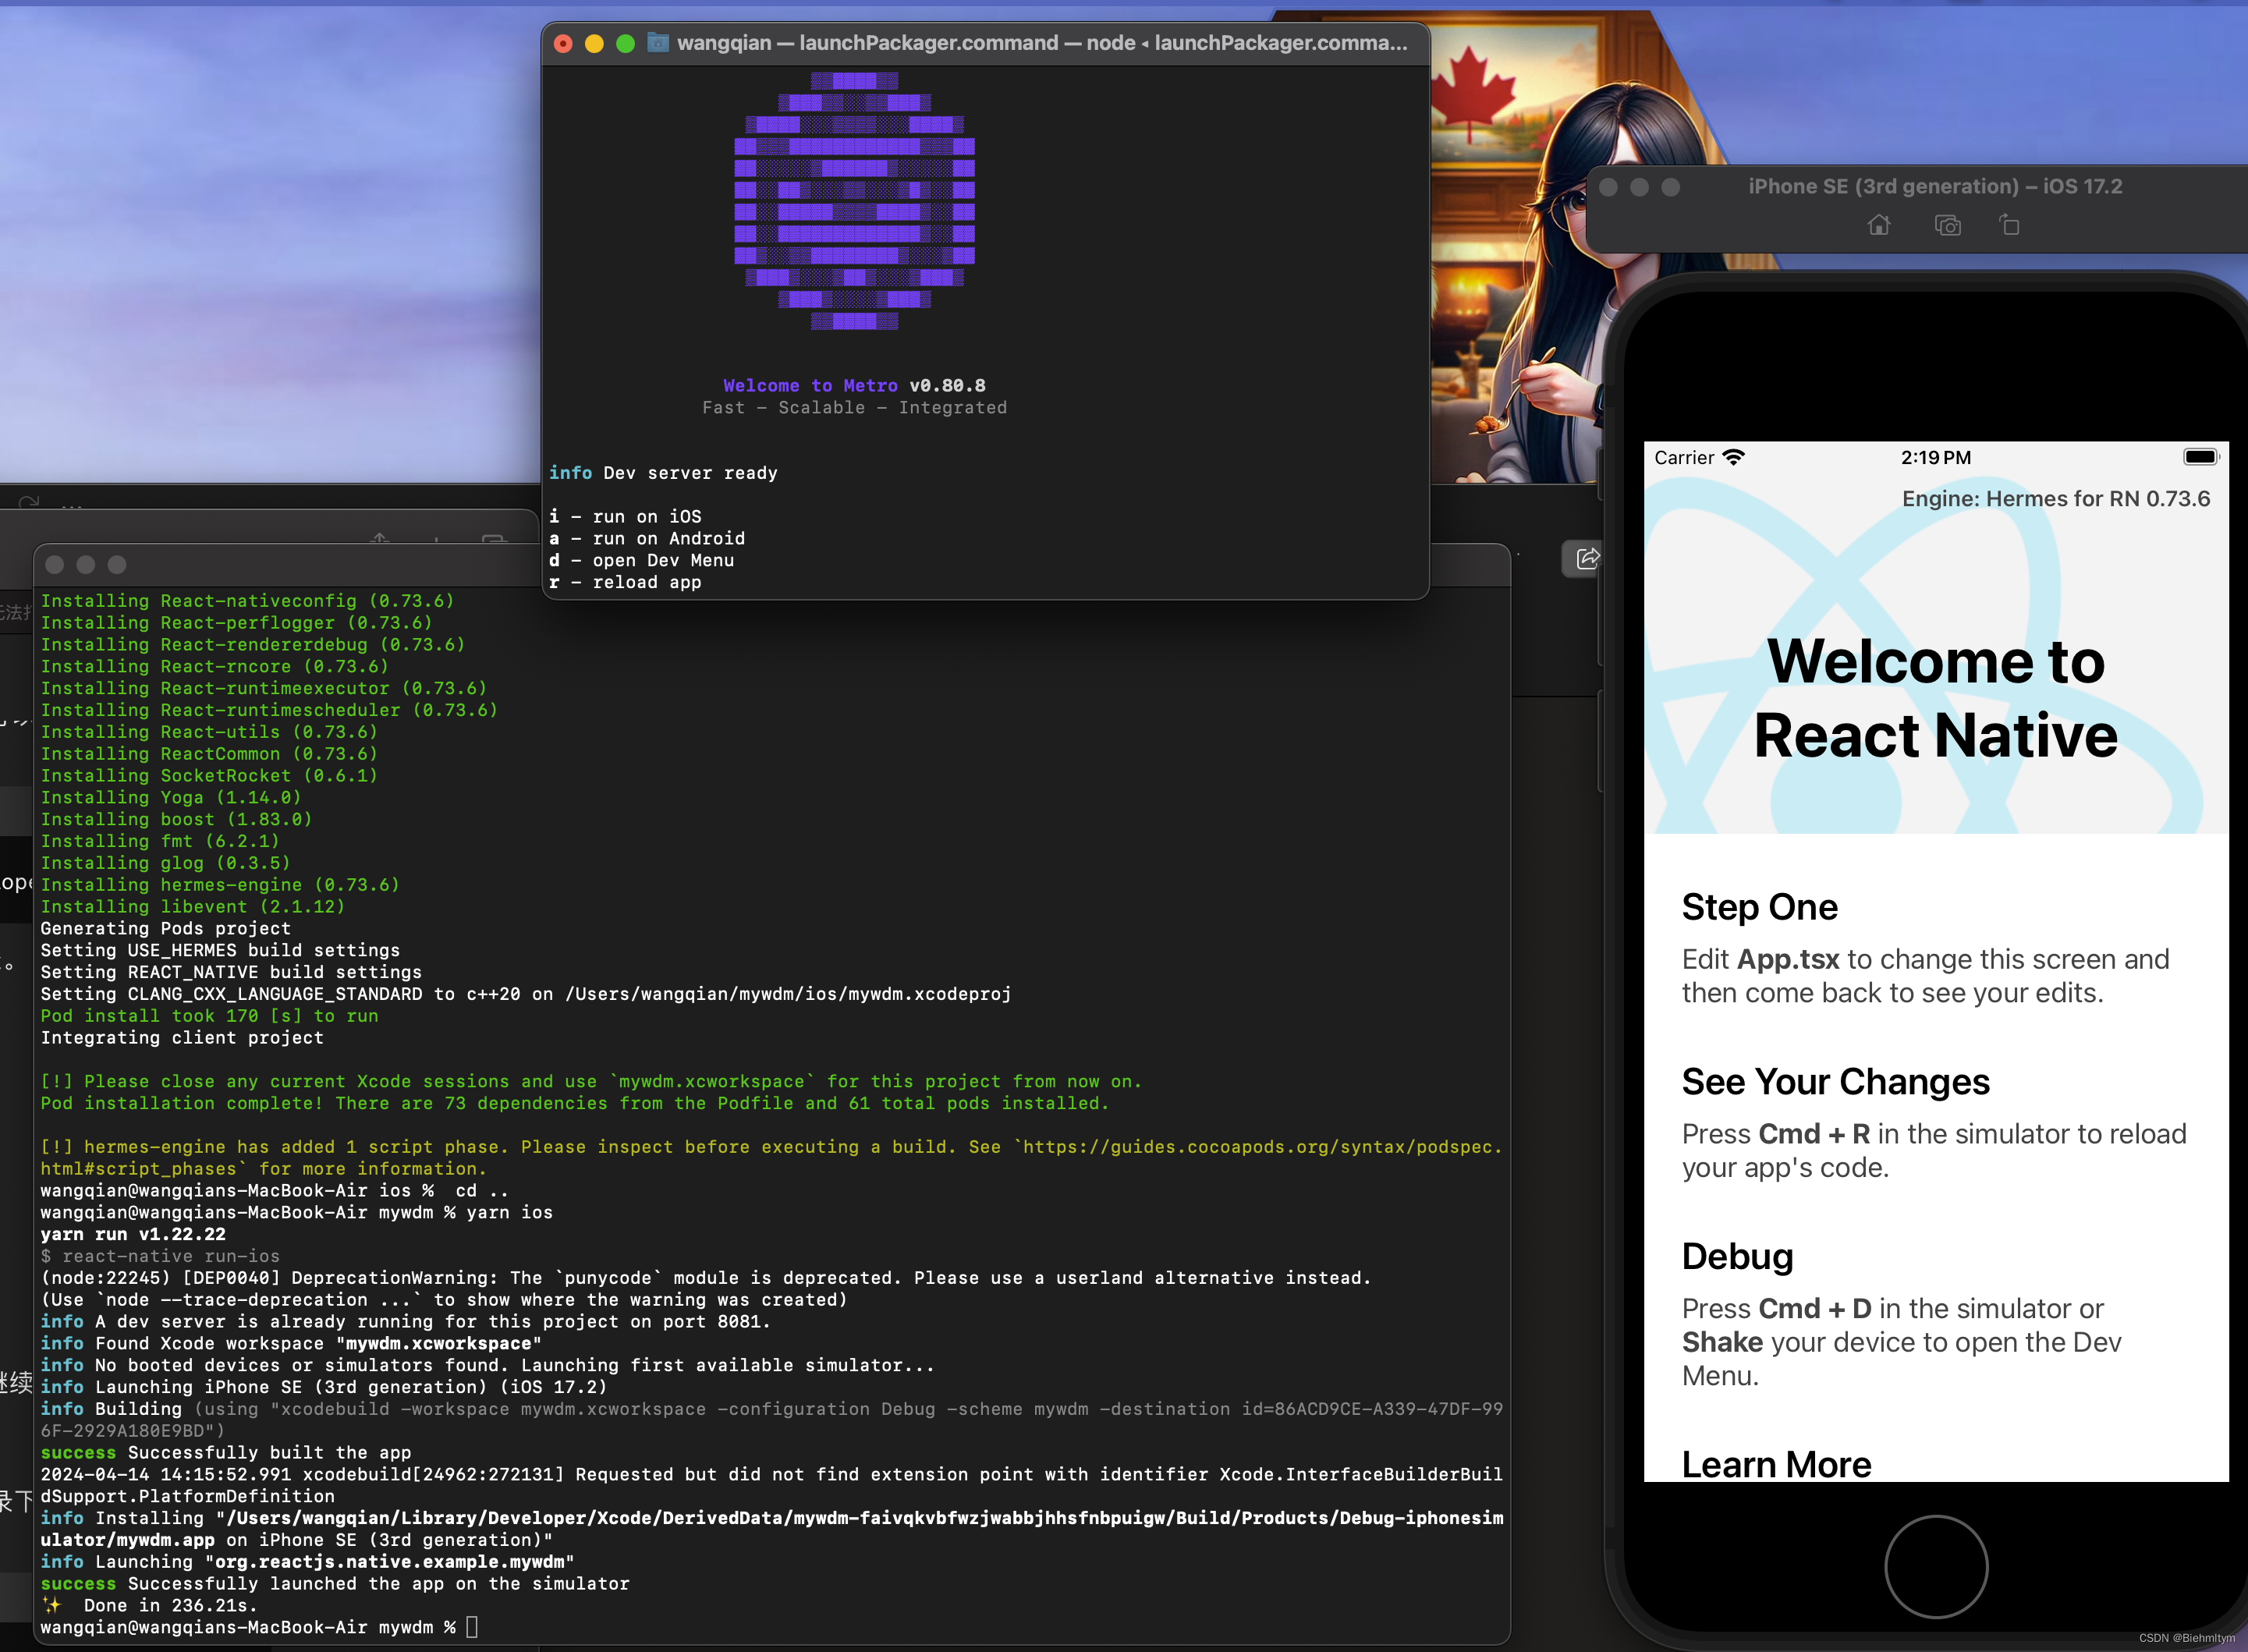Zoom the Metro terminal with green button
Screen dimensions: 2248x1652
click(625, 43)
